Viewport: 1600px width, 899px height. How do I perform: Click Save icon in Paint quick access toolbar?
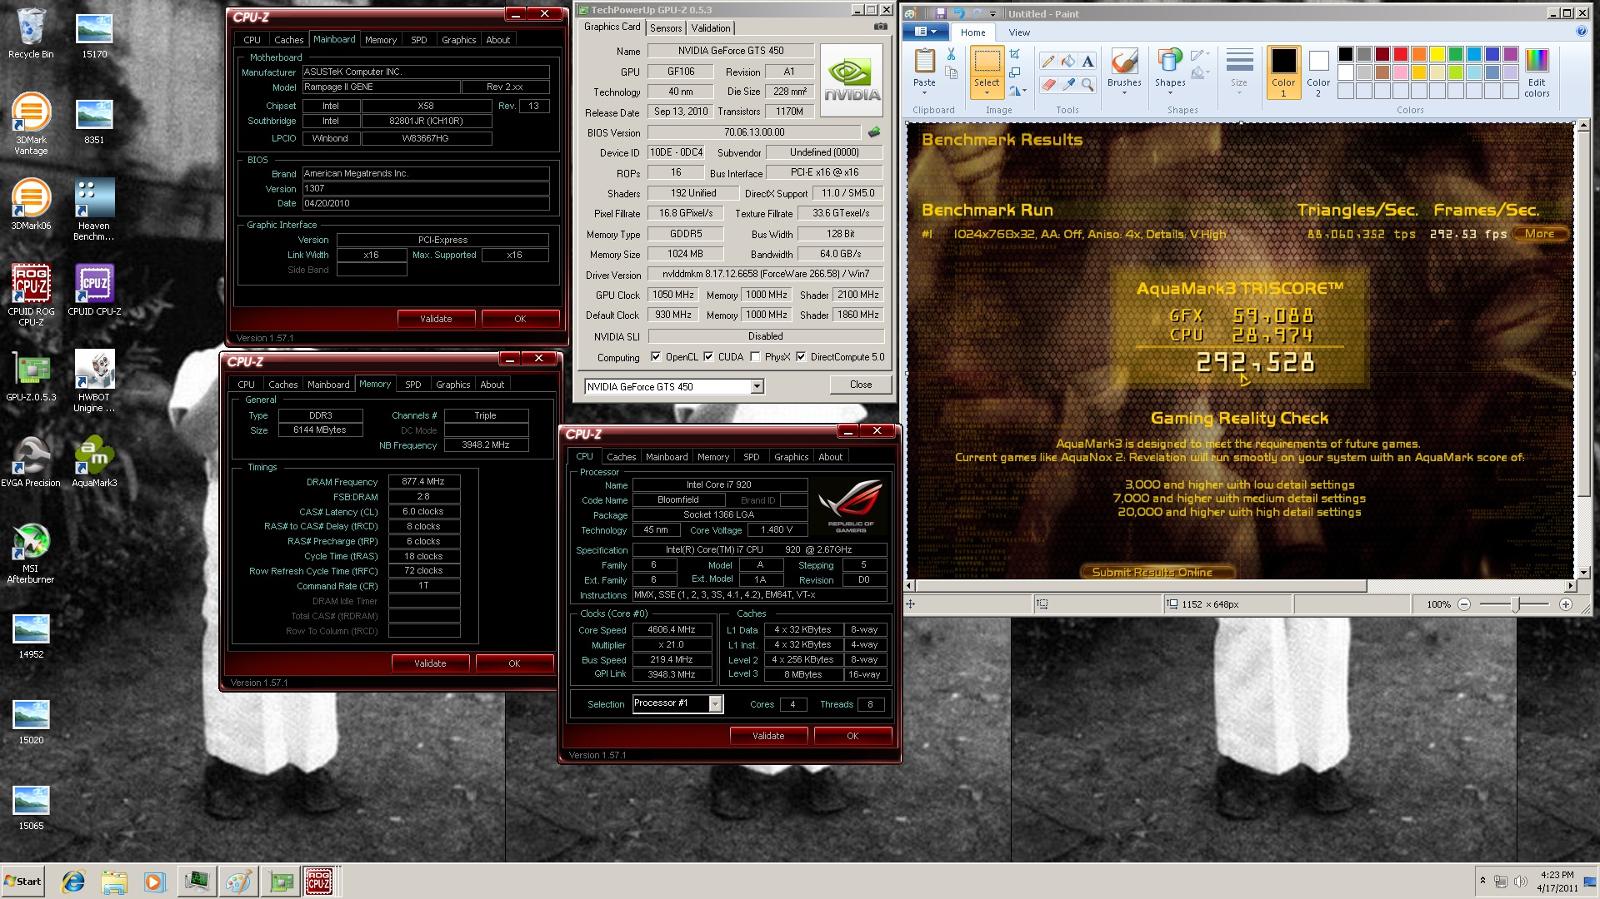tap(940, 14)
